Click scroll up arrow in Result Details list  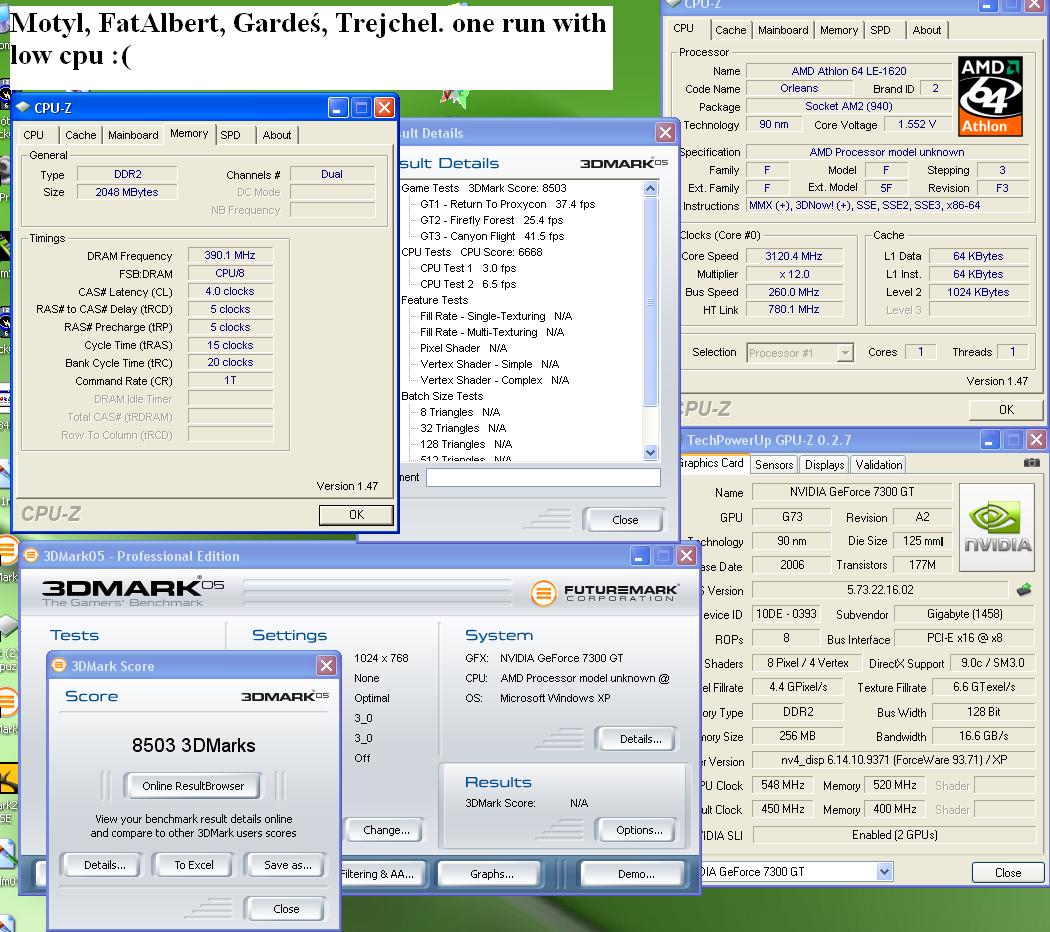coord(650,189)
